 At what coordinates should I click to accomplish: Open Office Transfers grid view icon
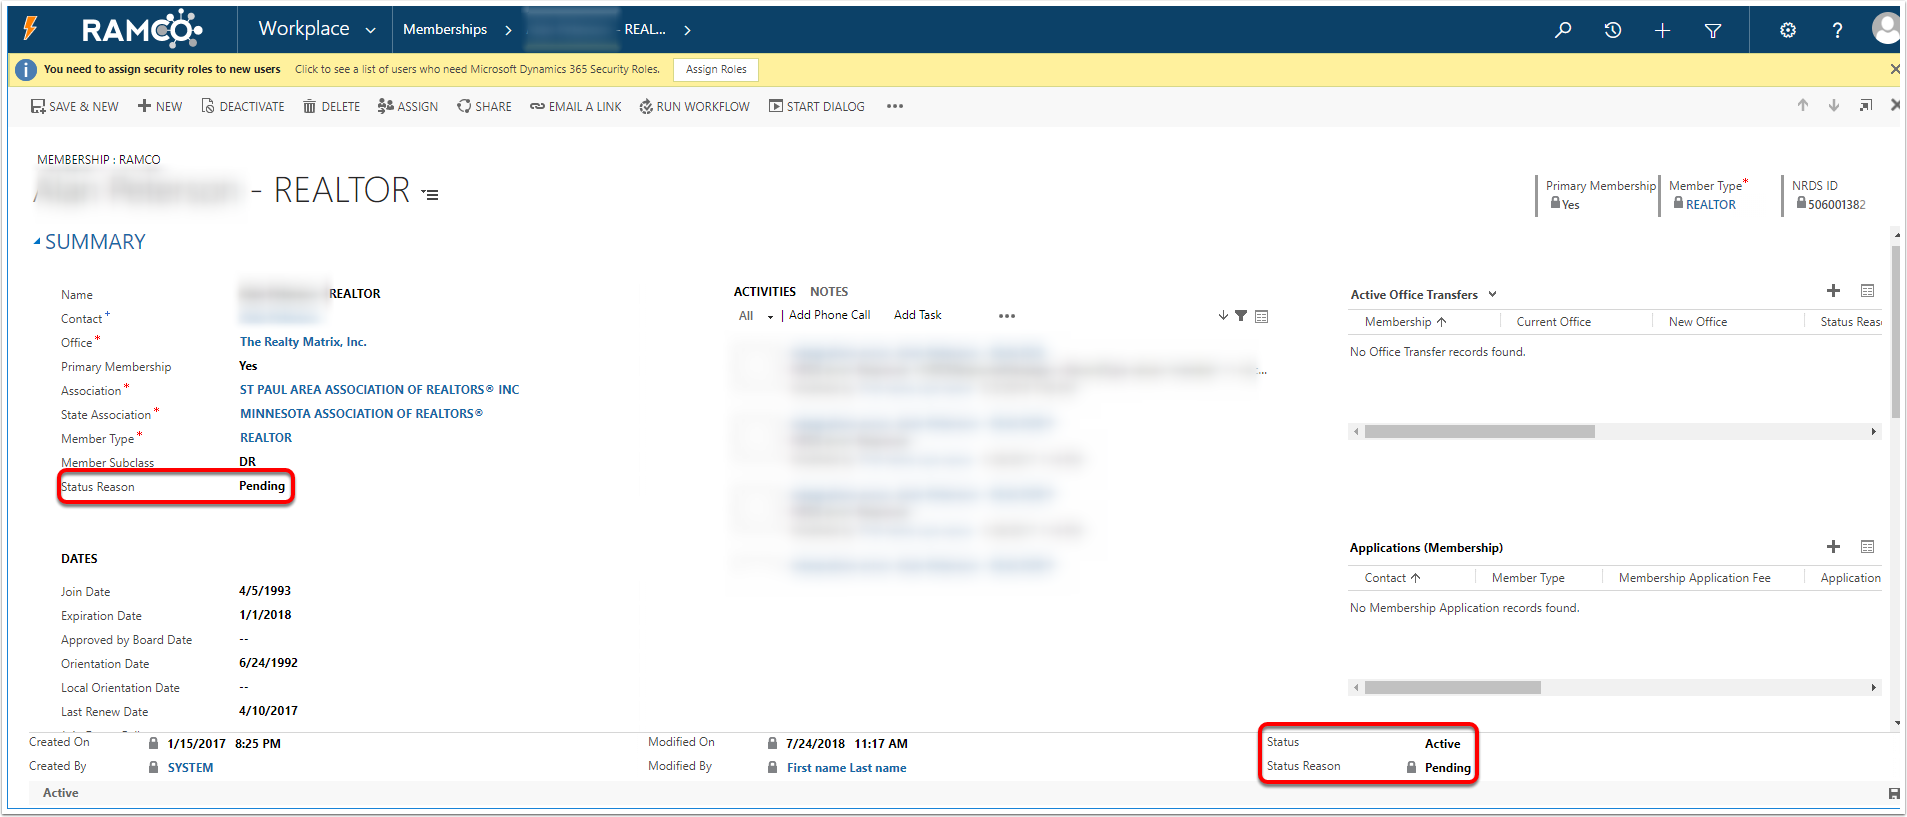pos(1867,291)
